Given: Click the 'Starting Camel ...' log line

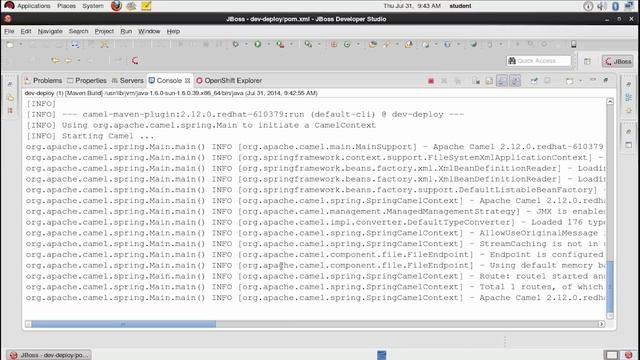Looking at the screenshot, I should point(90,136).
